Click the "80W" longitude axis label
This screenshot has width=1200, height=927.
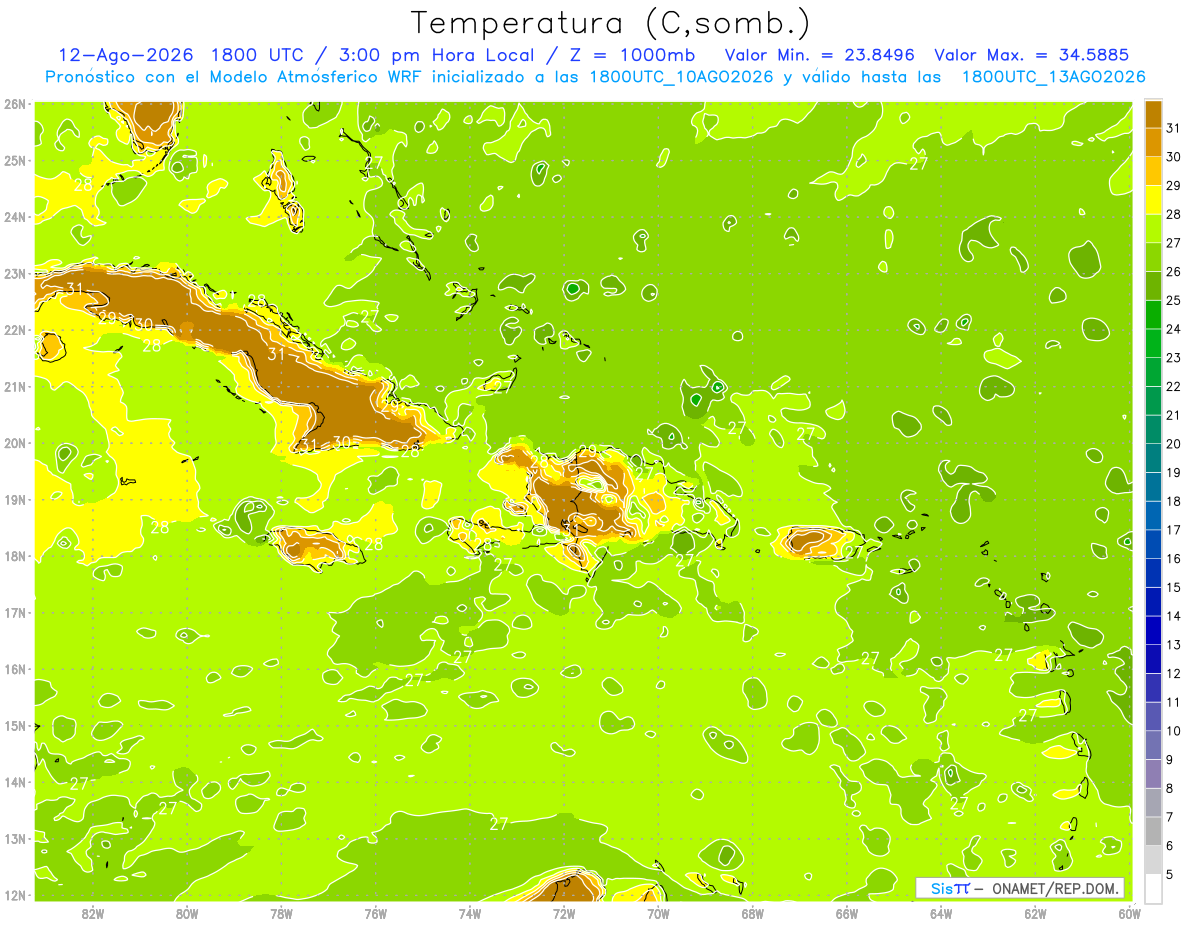[x=187, y=913]
